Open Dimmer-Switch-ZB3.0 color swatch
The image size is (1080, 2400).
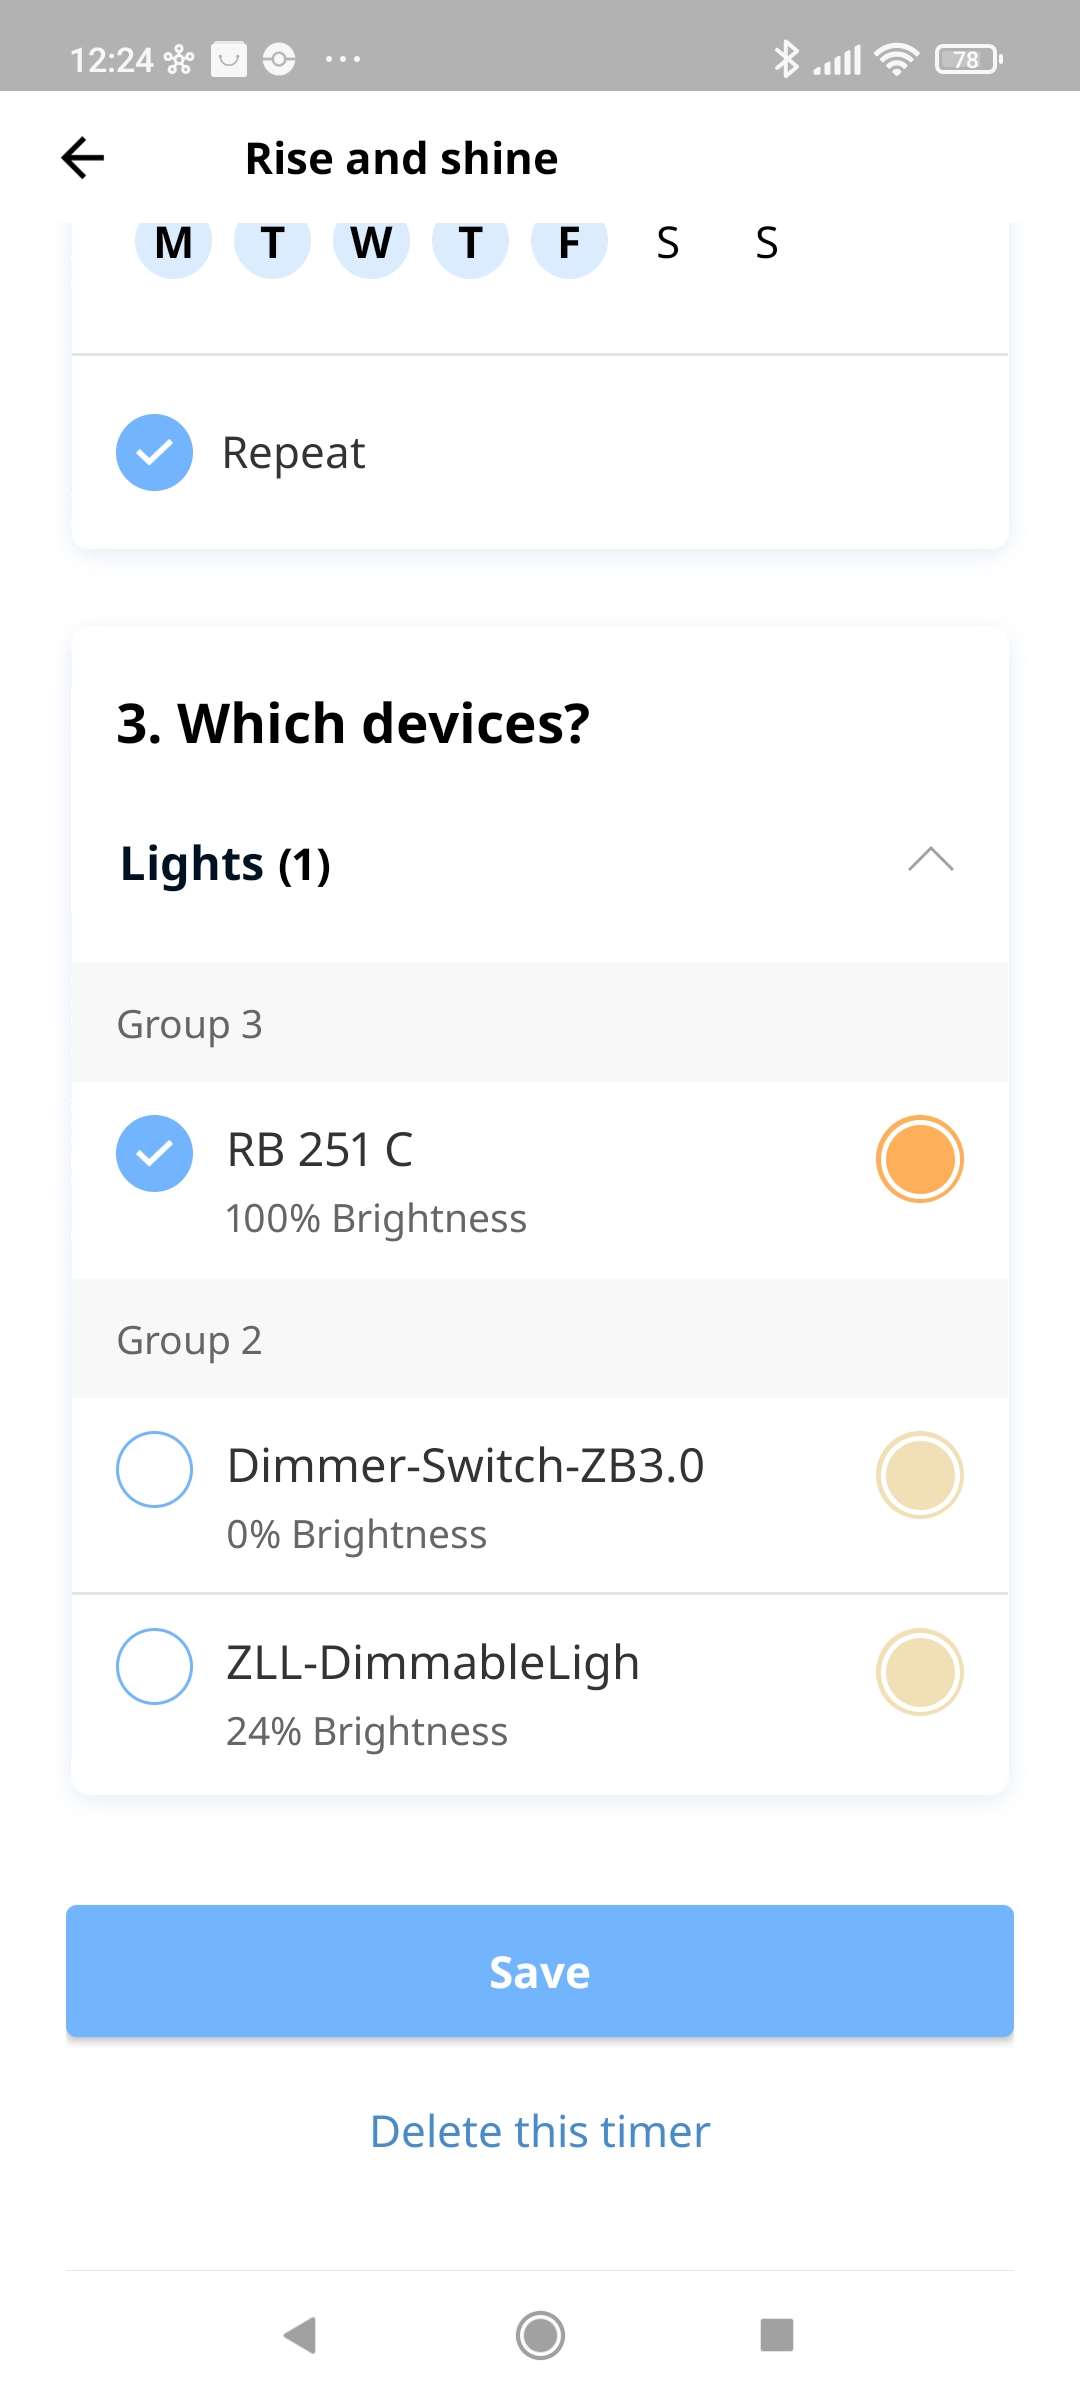[919, 1475]
